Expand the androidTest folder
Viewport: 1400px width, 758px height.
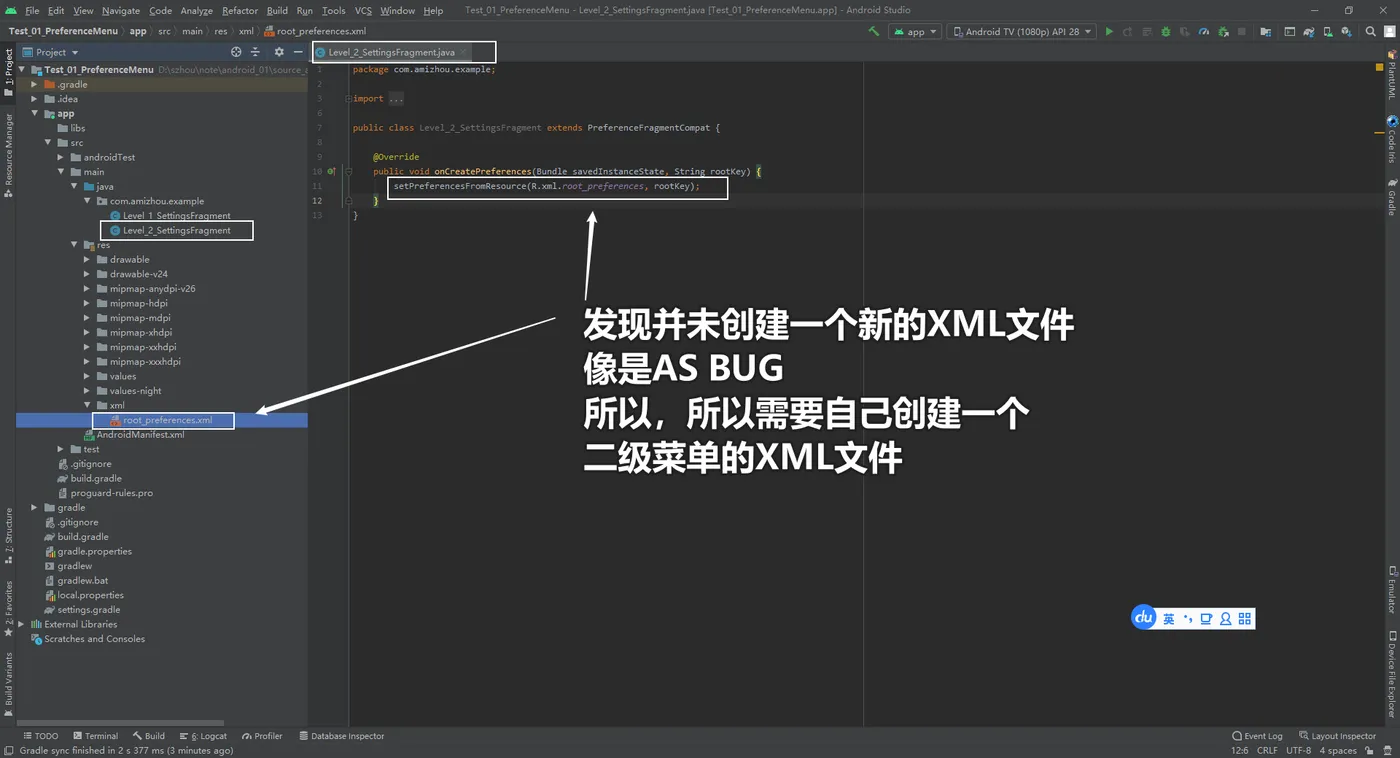[61, 157]
